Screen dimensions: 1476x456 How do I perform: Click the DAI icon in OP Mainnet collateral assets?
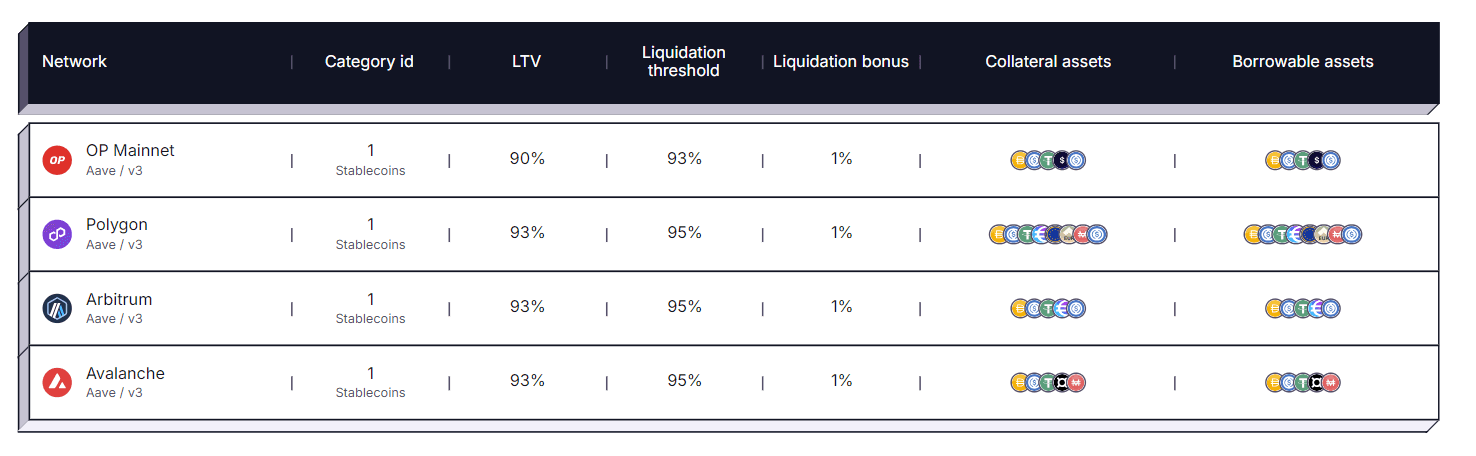pyautogui.click(x=1020, y=160)
